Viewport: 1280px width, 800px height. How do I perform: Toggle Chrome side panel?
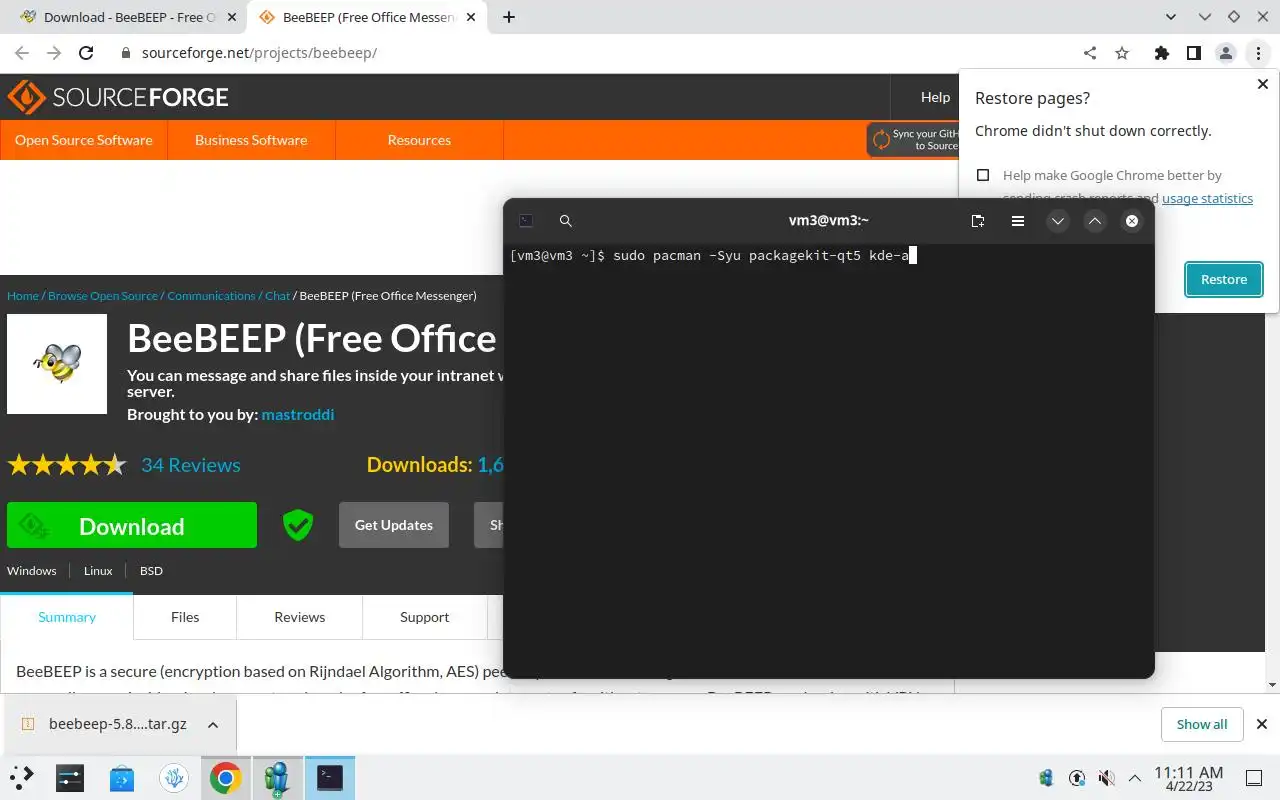1193,53
